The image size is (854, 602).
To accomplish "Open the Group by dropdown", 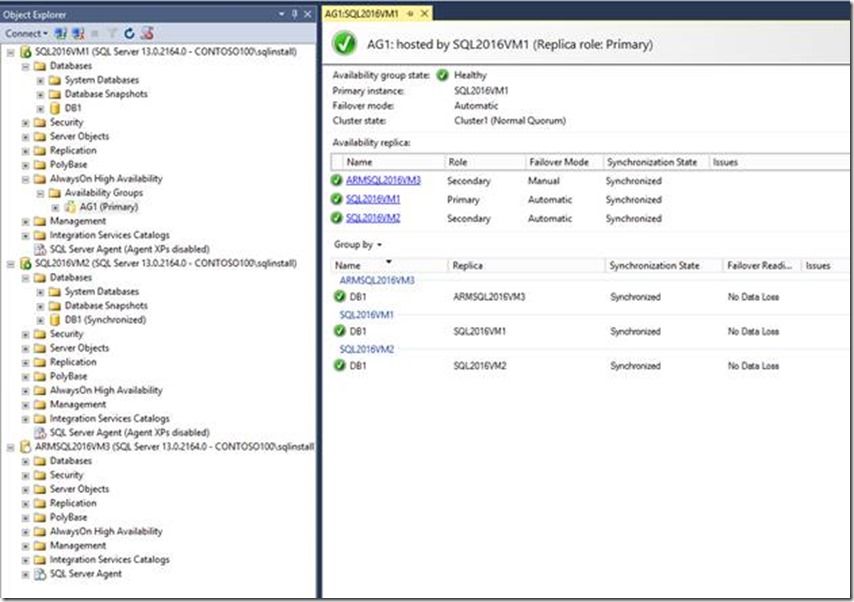I will pos(358,245).
